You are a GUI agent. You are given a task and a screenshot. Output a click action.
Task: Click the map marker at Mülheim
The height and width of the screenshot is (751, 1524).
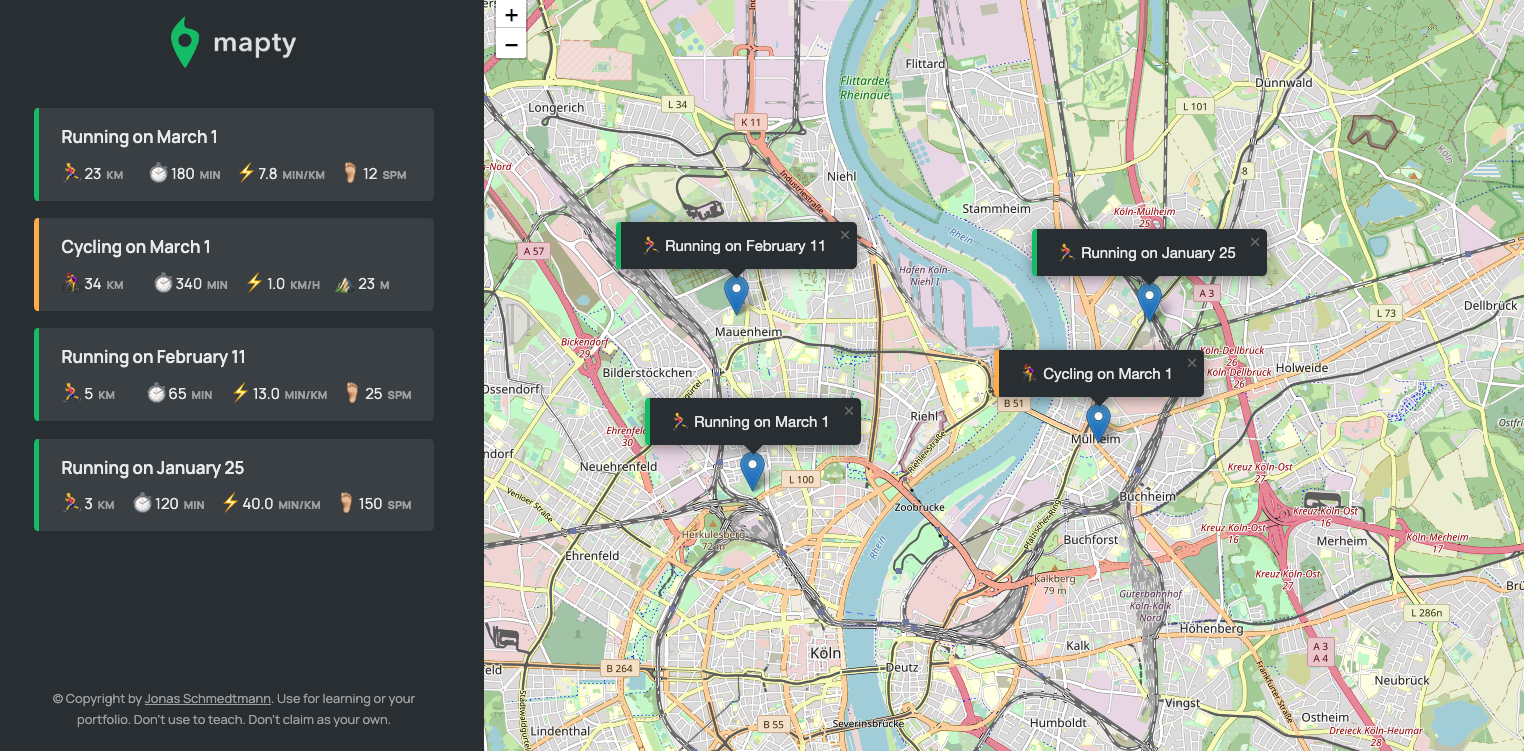click(x=1098, y=422)
